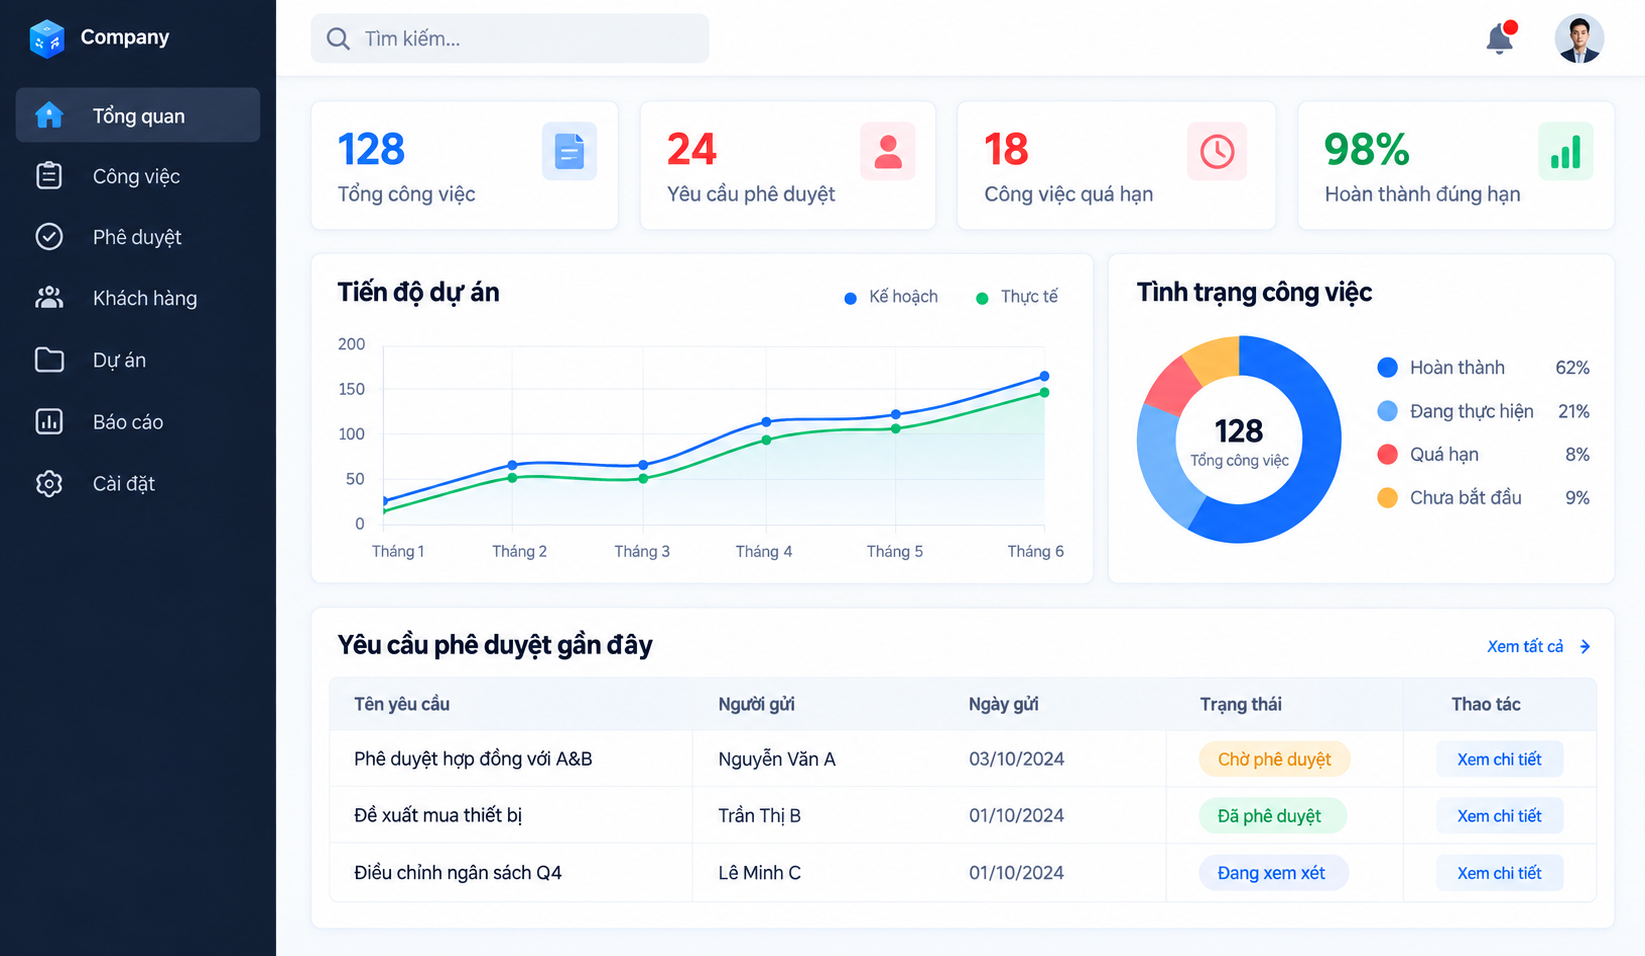Click the checkmark circle icon for Phê duyệt
1645x956 pixels.
click(49, 237)
